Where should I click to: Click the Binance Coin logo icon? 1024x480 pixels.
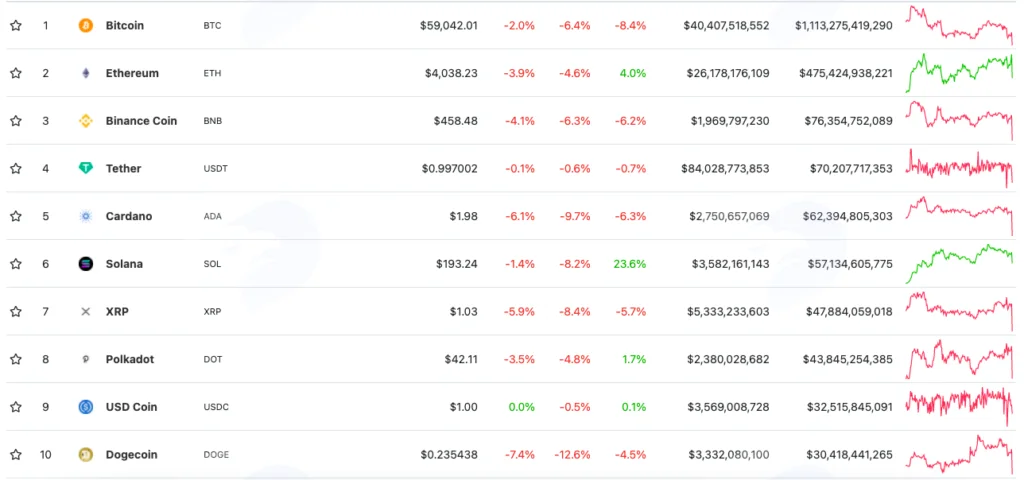click(86, 121)
